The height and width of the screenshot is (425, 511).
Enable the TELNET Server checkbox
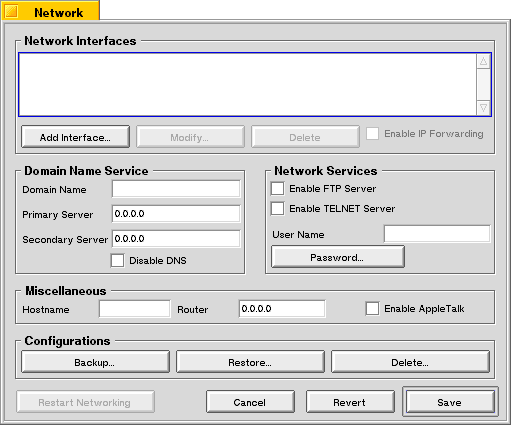[277, 209]
